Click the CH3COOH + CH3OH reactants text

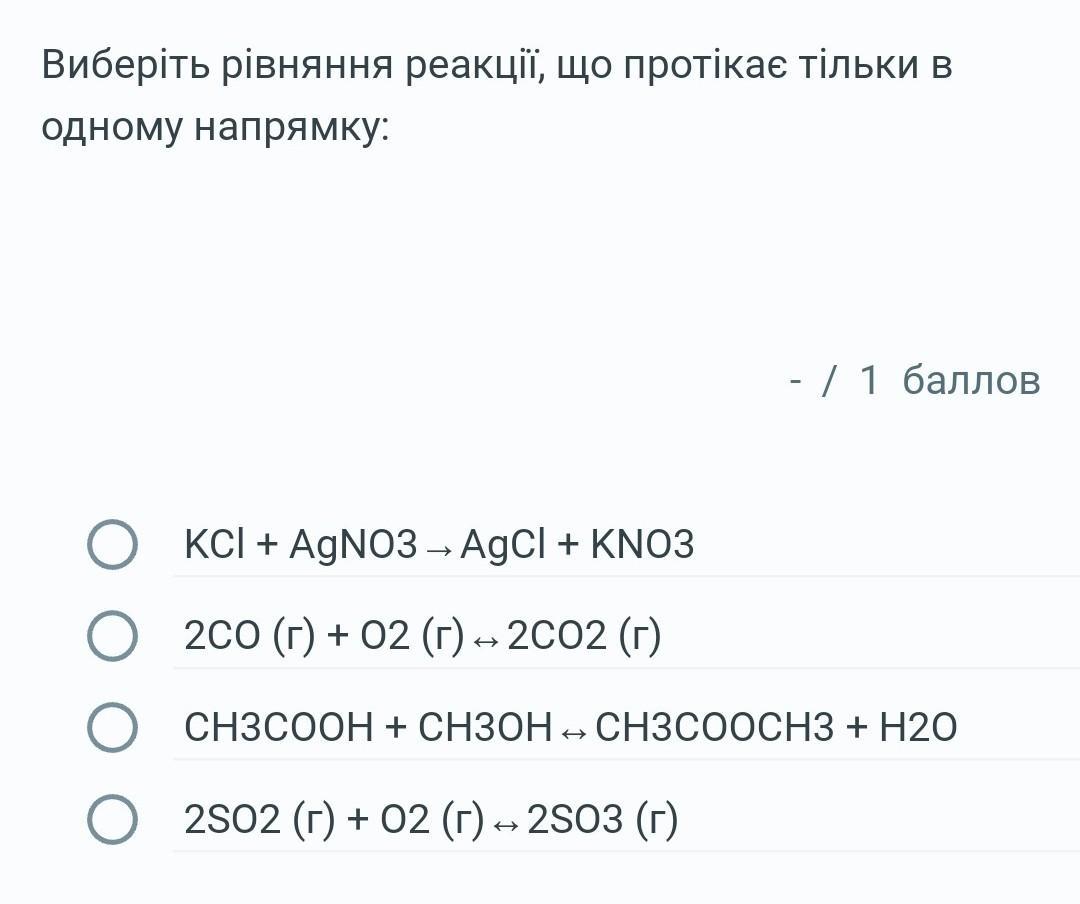[x=367, y=727]
